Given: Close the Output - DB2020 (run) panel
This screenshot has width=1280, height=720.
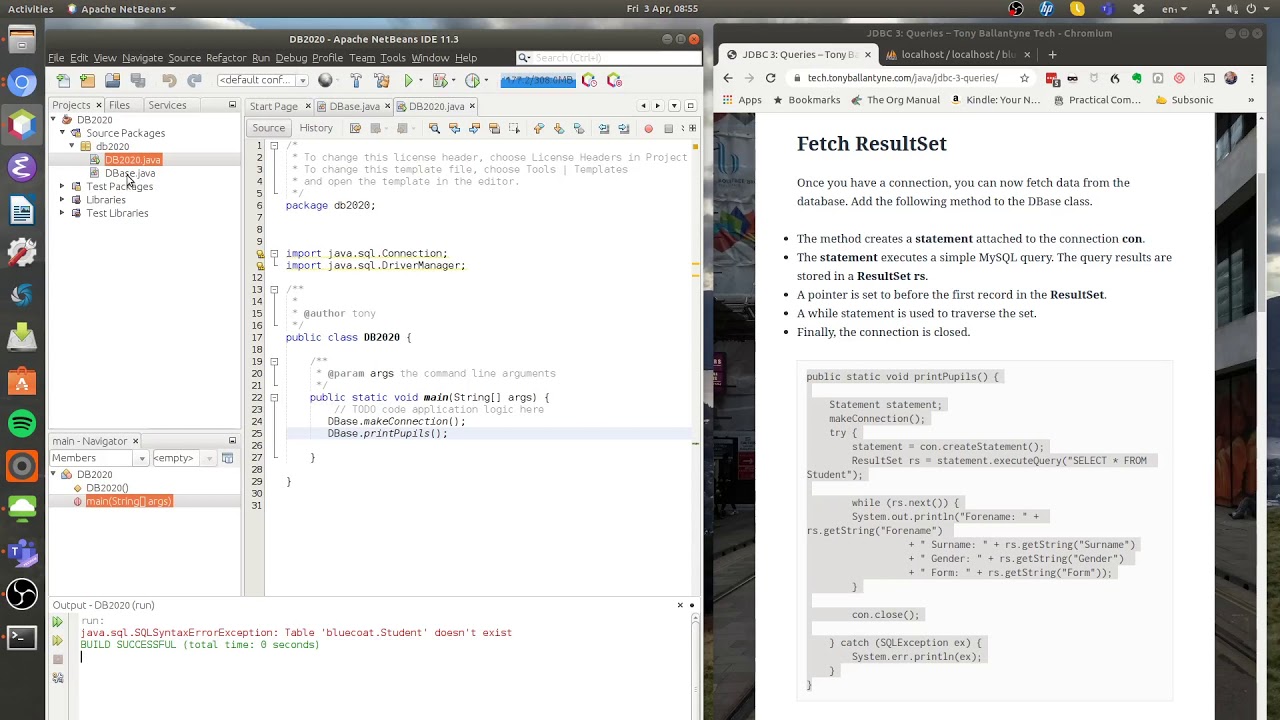Looking at the screenshot, I should click(680, 605).
